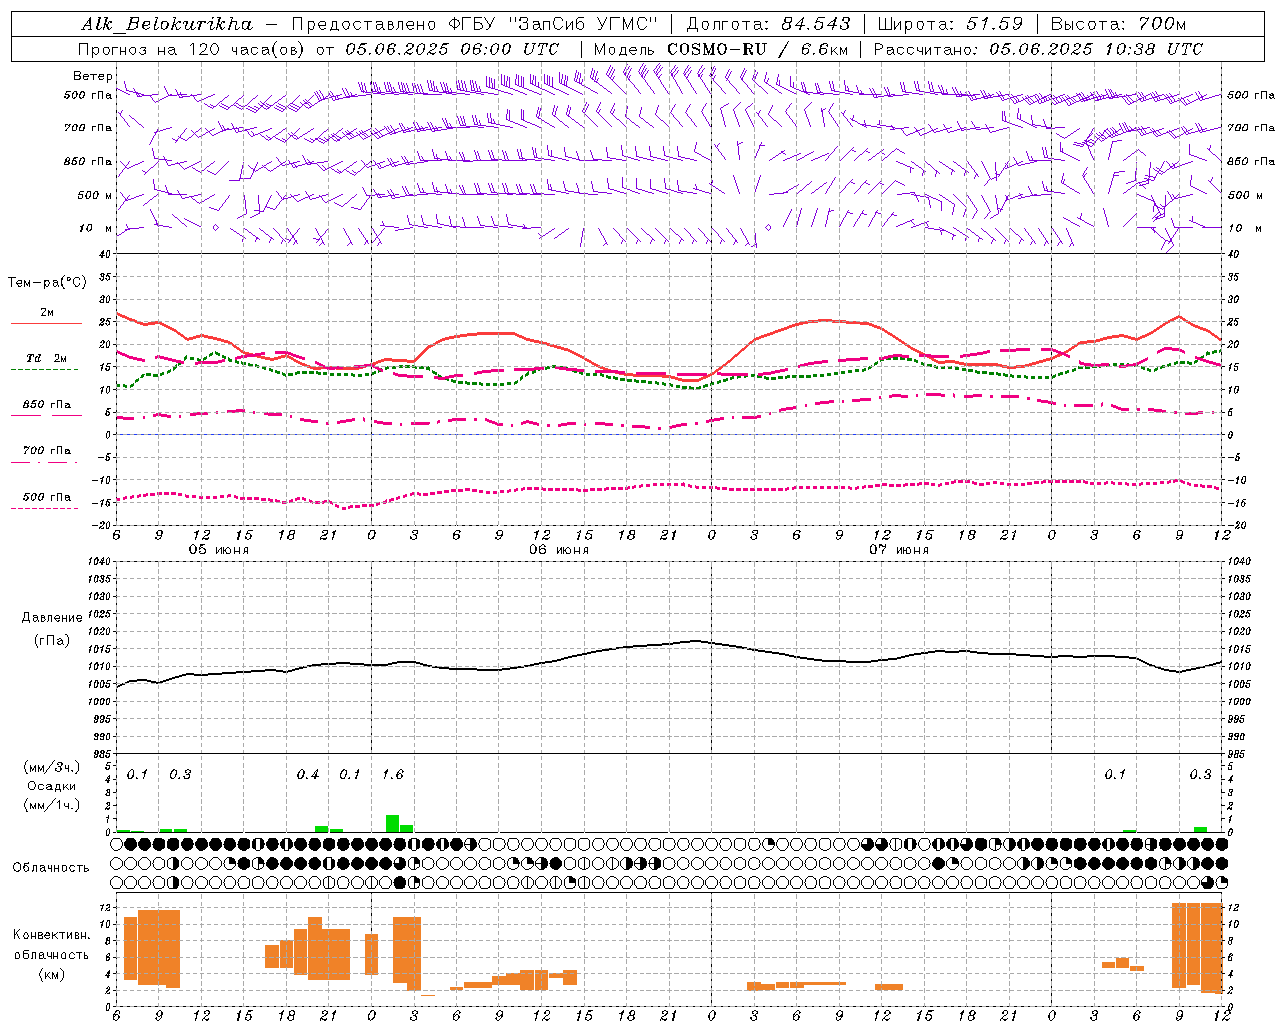Click the 2м temperature legend label
Image resolution: width=1280 pixels, height=1024 pixels.
click(x=47, y=312)
